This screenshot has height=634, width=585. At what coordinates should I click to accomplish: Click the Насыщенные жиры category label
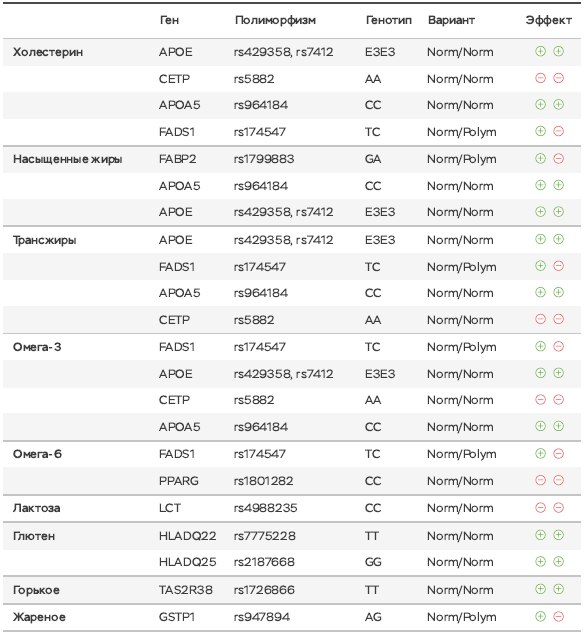(68, 159)
